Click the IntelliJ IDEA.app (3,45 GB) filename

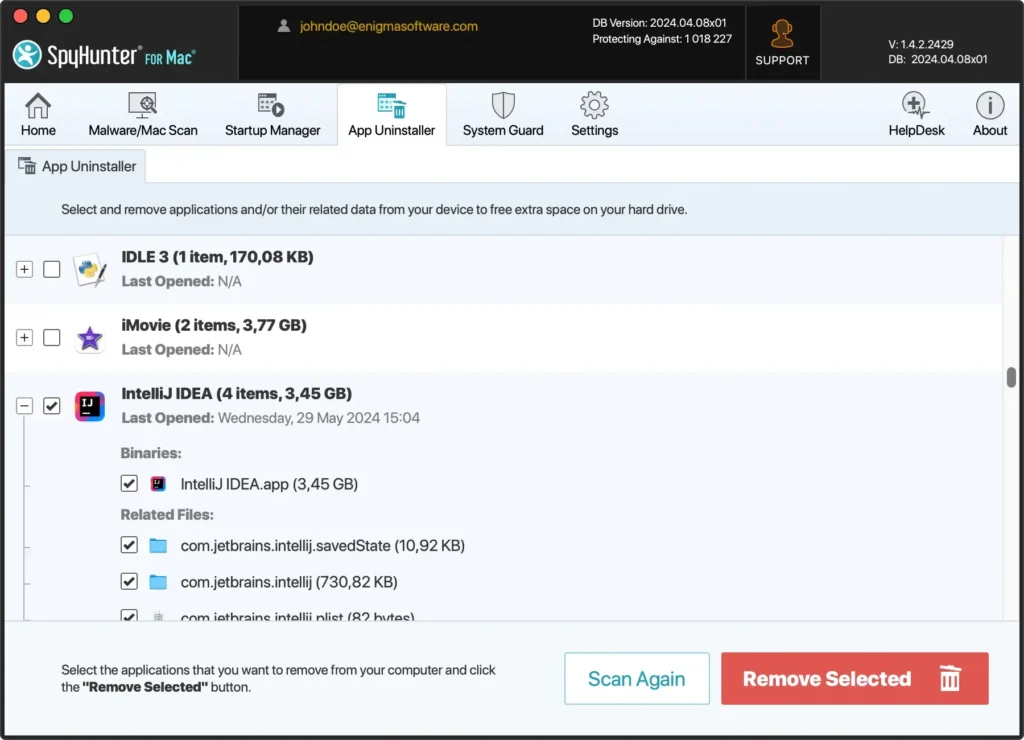[269, 484]
